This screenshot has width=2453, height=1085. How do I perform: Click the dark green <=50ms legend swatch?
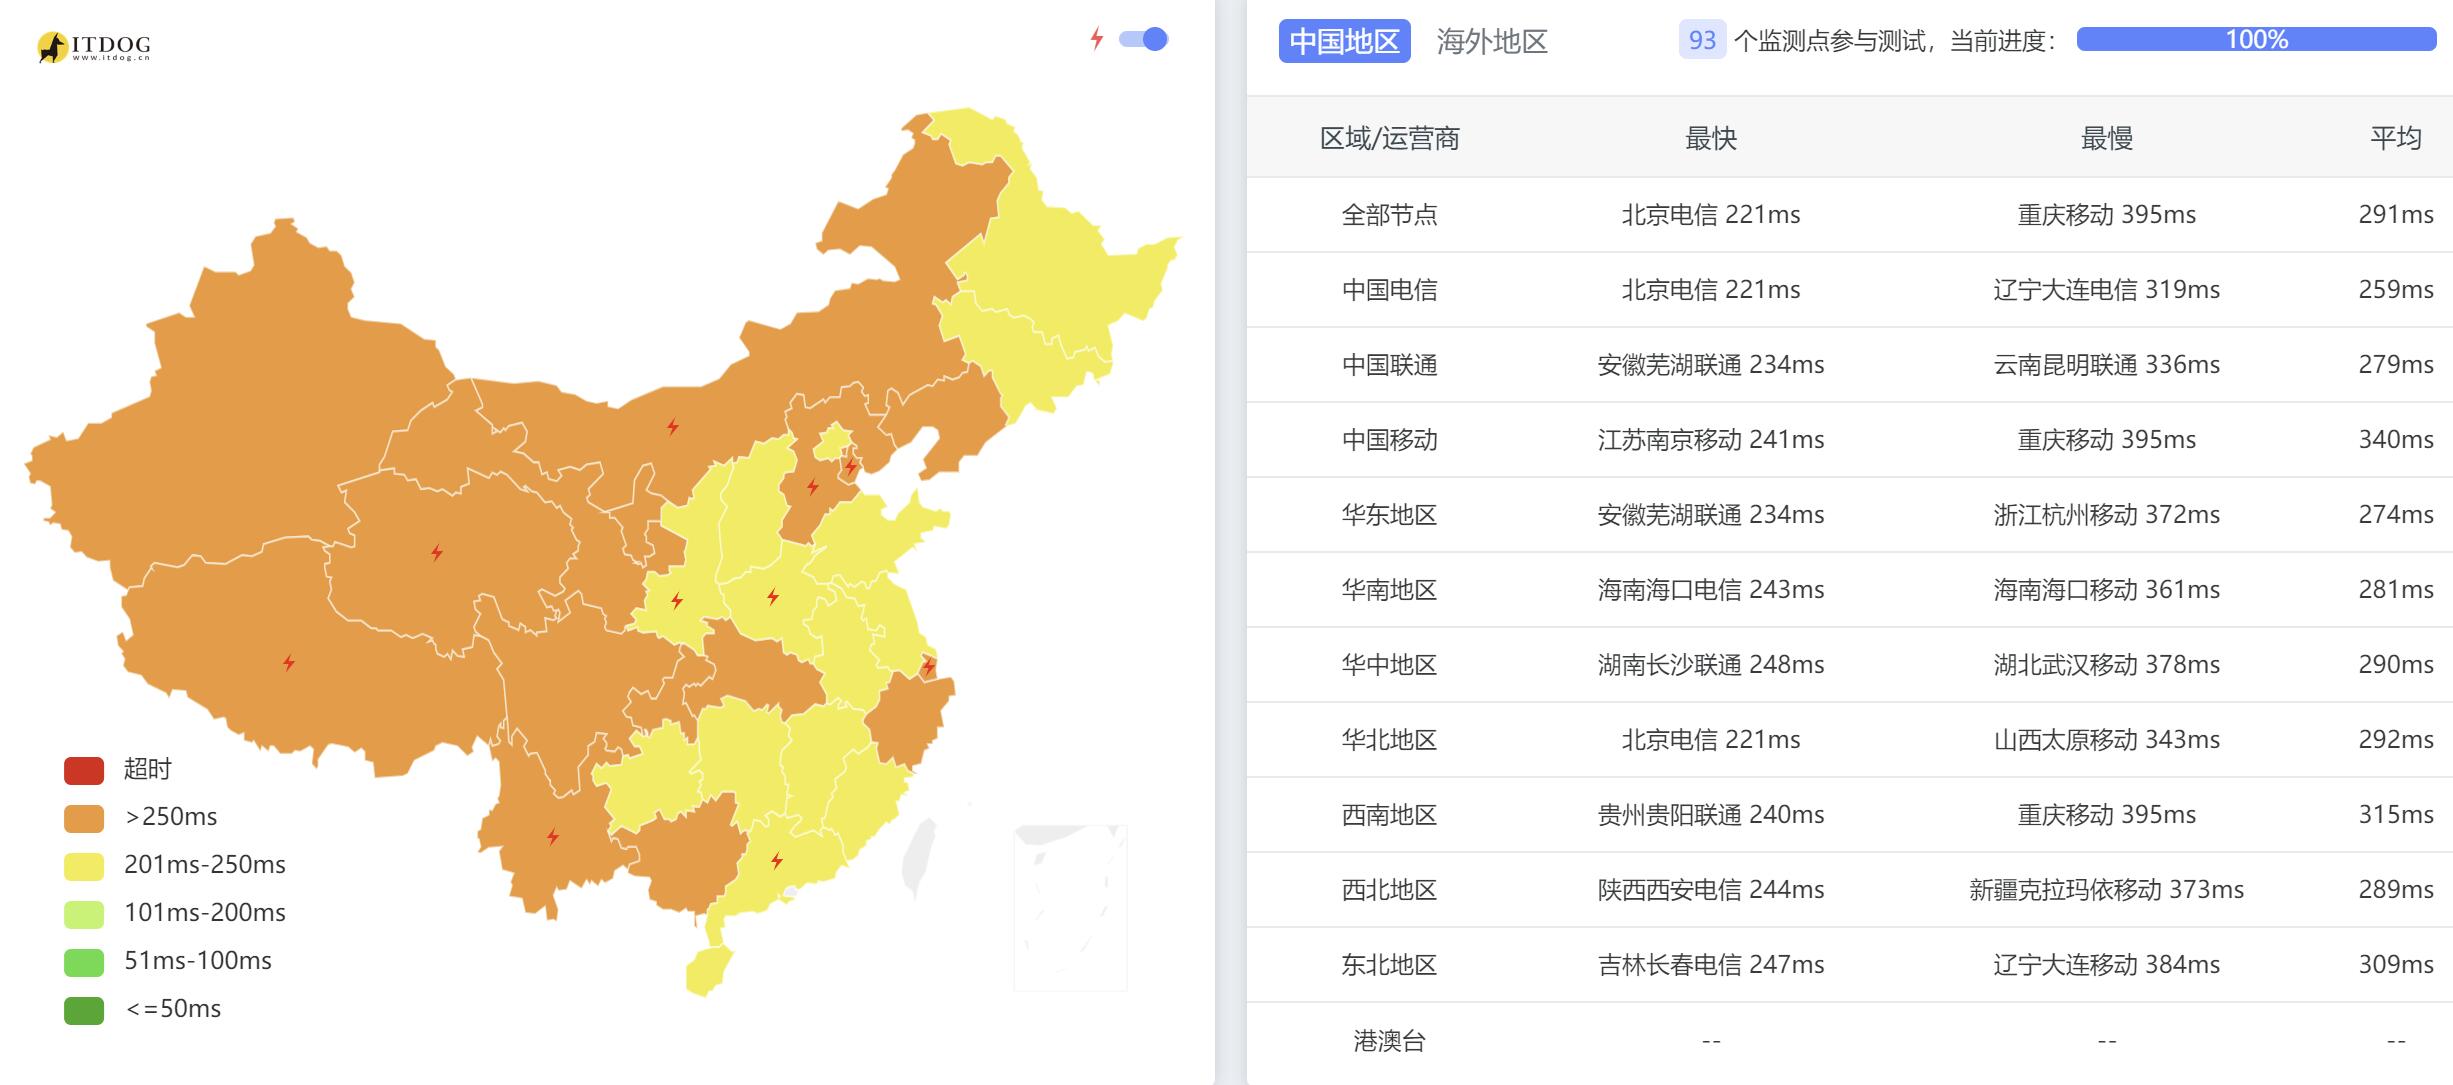pyautogui.click(x=84, y=1010)
